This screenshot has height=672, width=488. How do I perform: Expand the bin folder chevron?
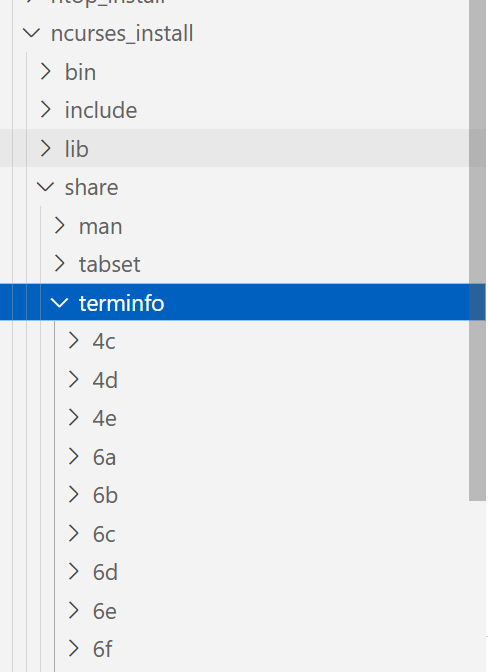tap(46, 72)
